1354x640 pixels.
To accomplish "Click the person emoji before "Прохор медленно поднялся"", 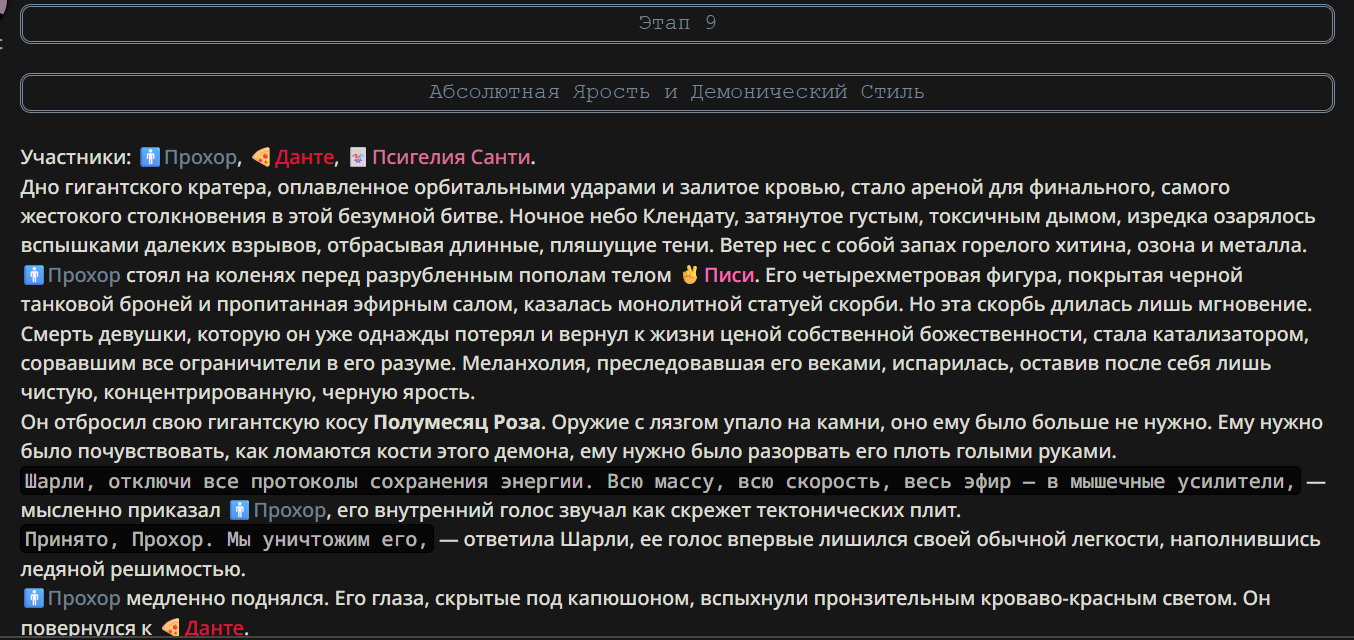I will 32,599.
